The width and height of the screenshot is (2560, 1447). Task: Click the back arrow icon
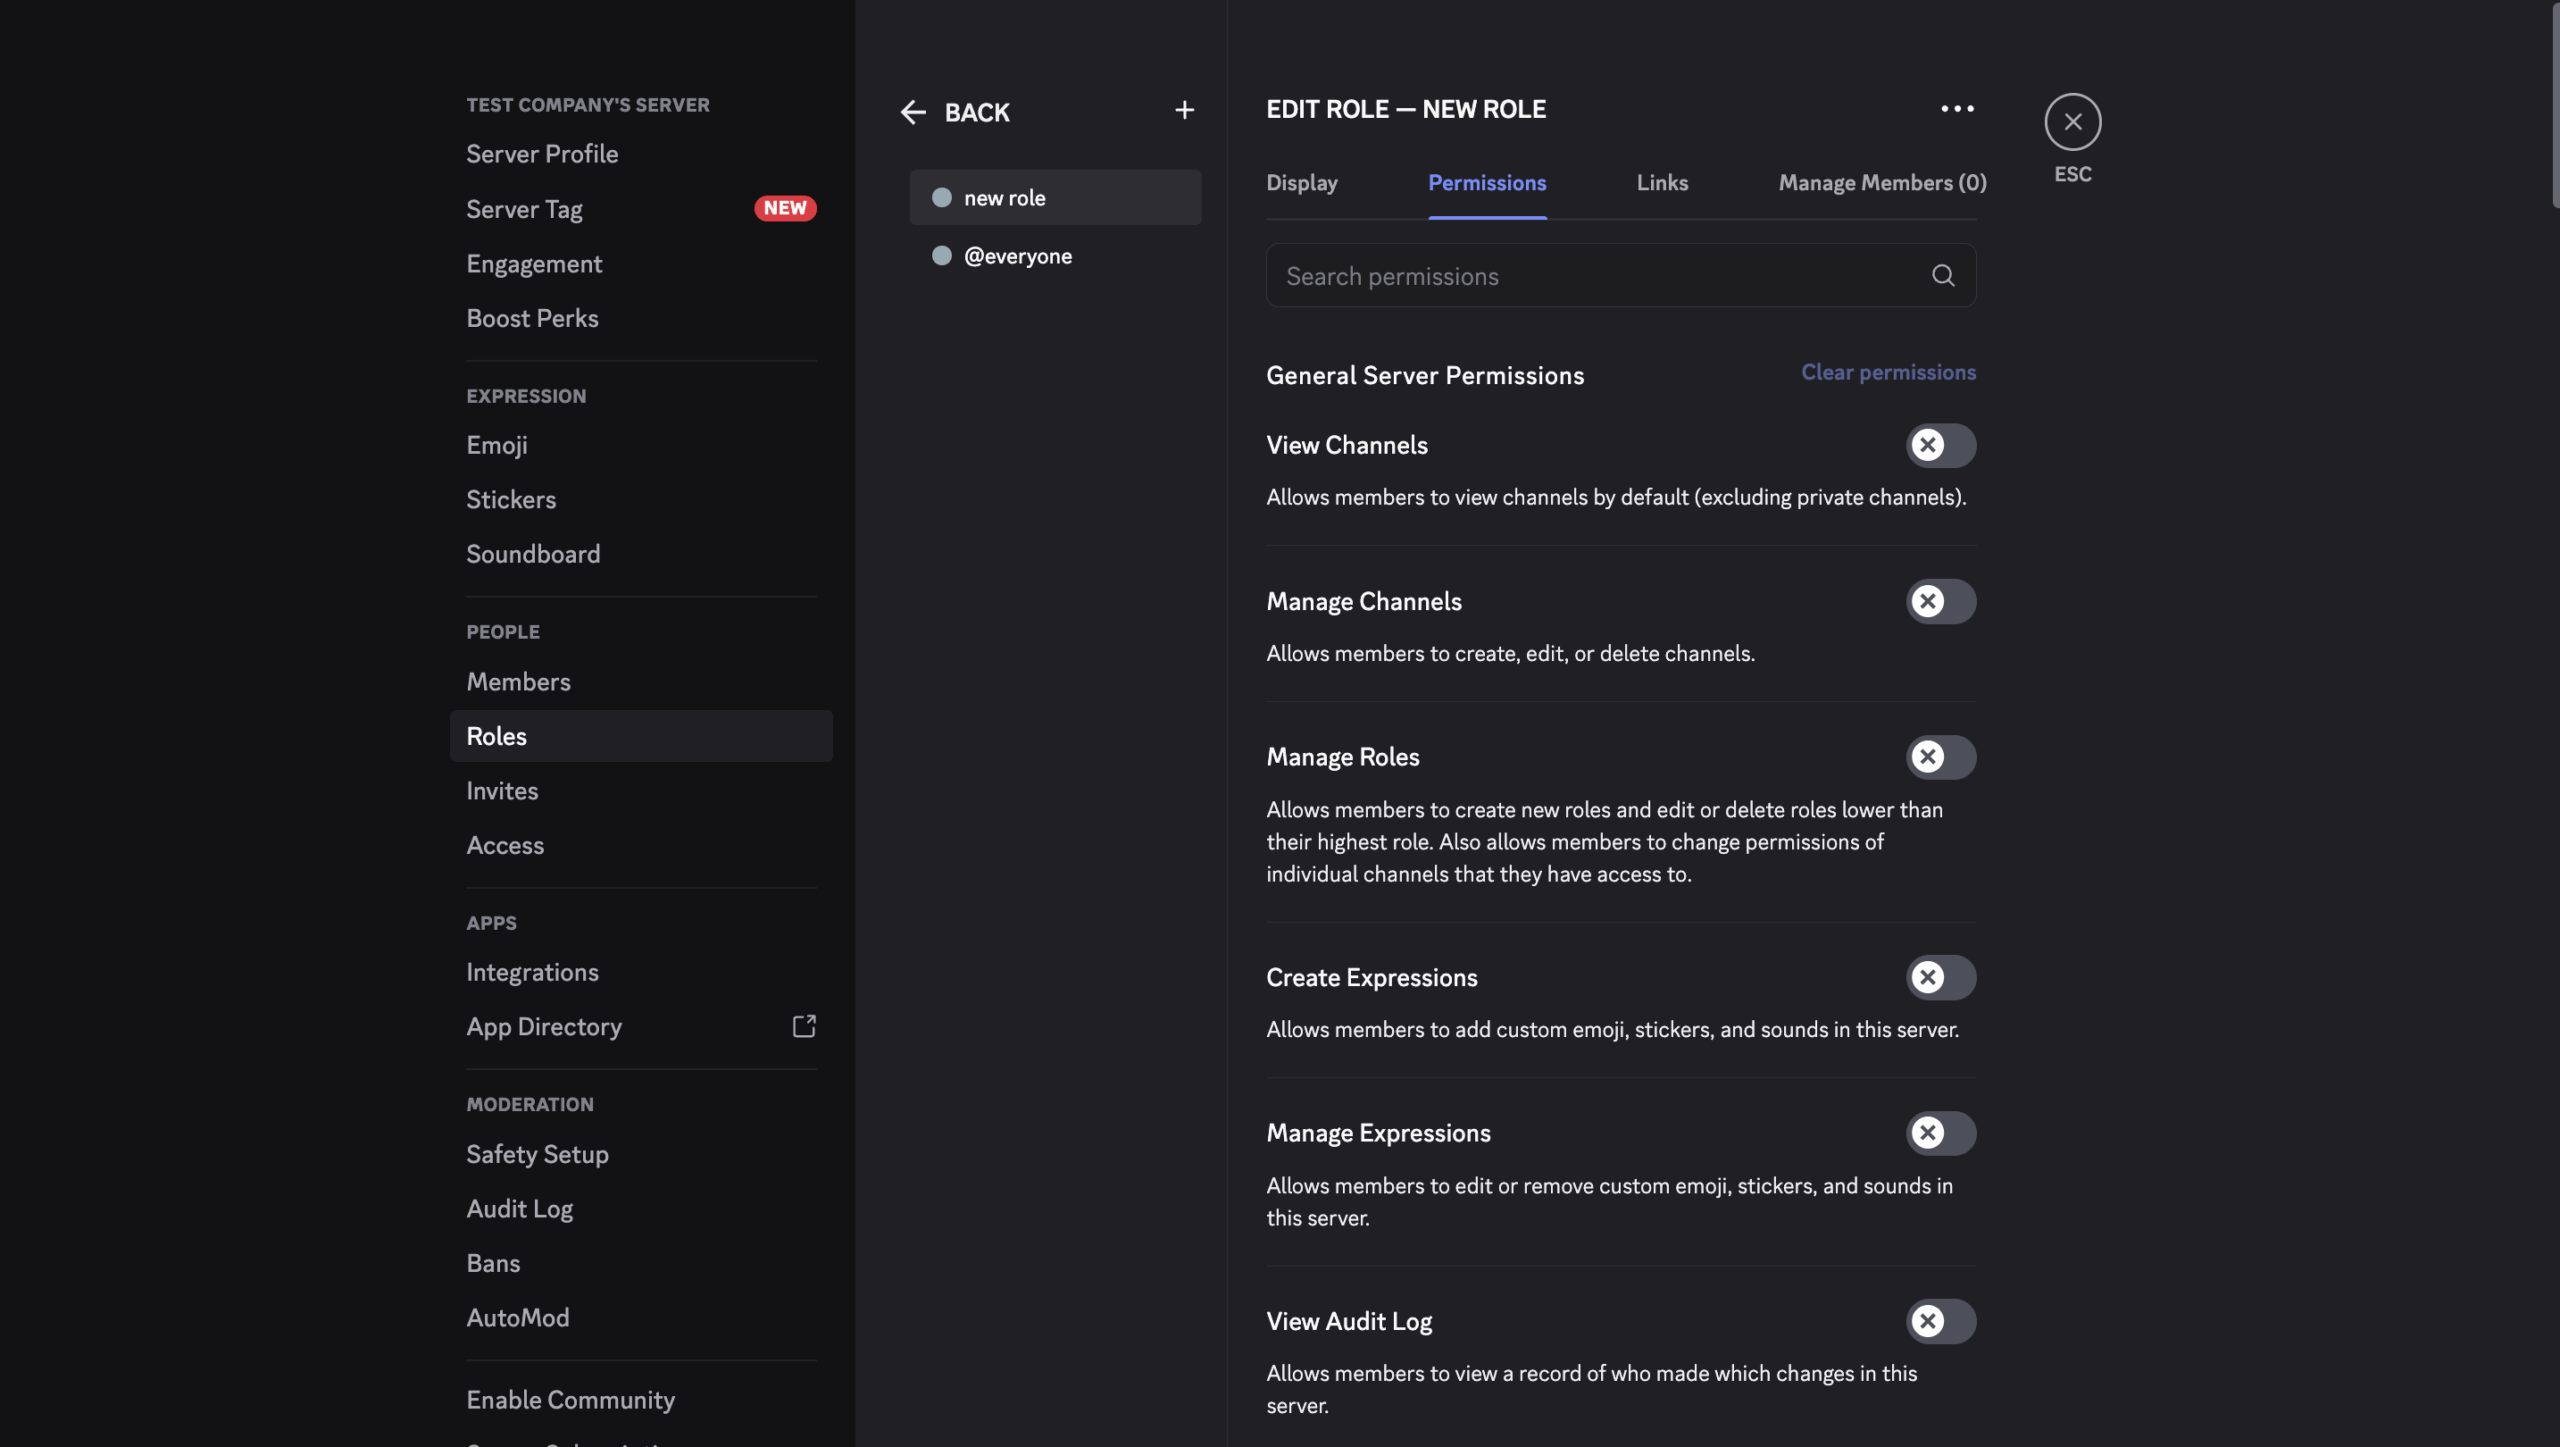[x=913, y=112]
